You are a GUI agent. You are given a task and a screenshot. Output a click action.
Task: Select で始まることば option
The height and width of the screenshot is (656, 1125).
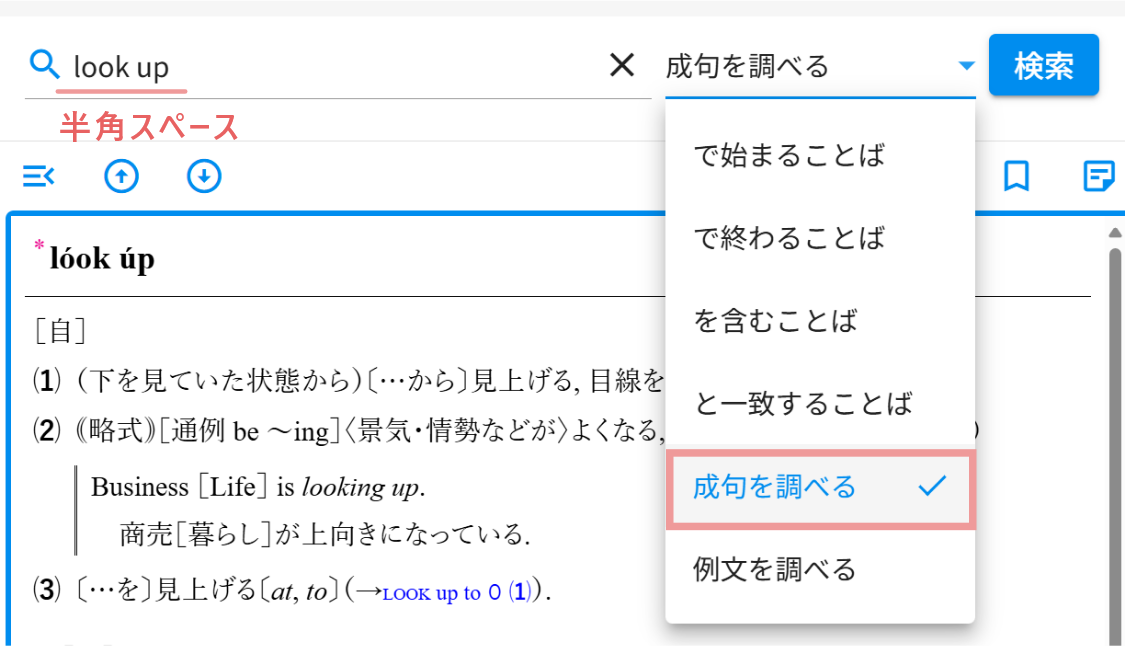[820, 155]
